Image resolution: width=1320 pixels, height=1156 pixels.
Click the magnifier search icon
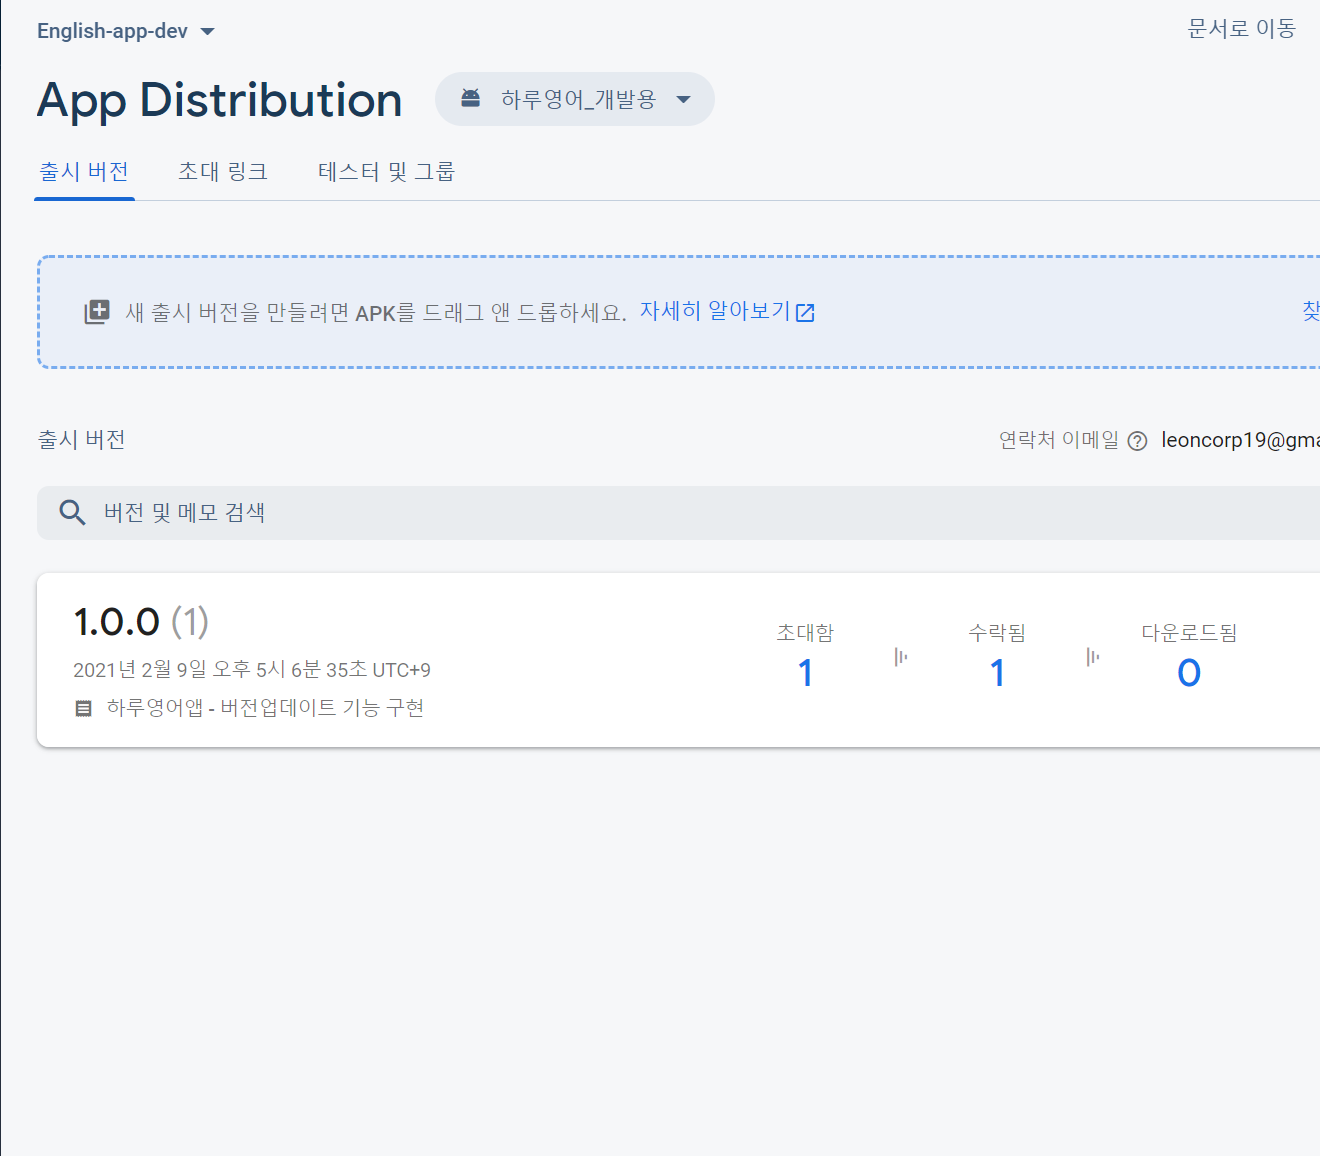click(72, 513)
